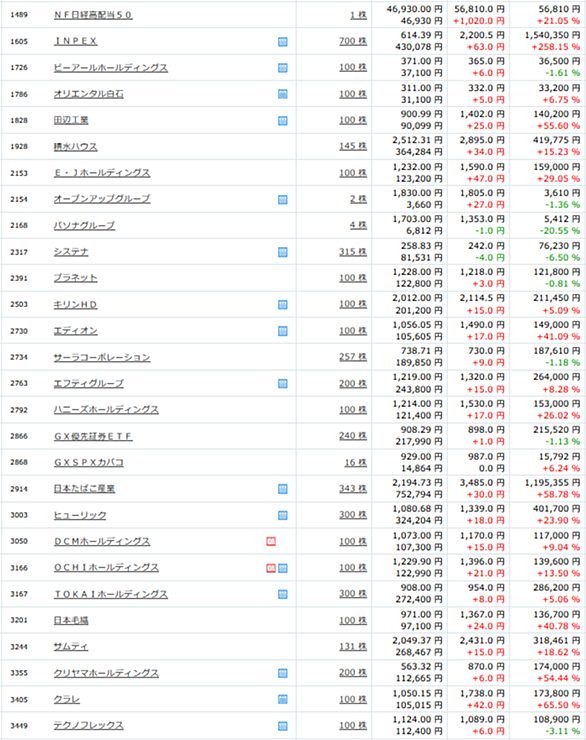Open stock name link for code 1928

(x=75, y=147)
